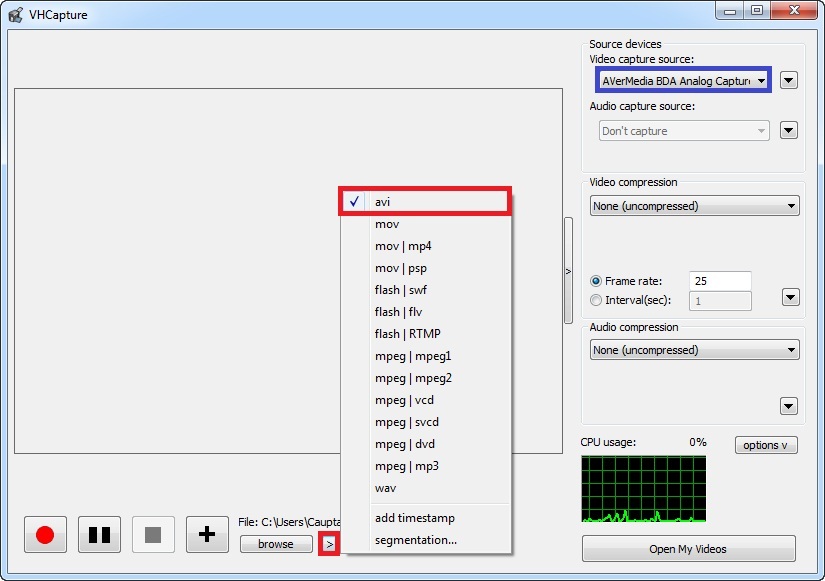Pause the capture with the pause button
Viewport: 825px width, 581px height.
[x=99, y=535]
